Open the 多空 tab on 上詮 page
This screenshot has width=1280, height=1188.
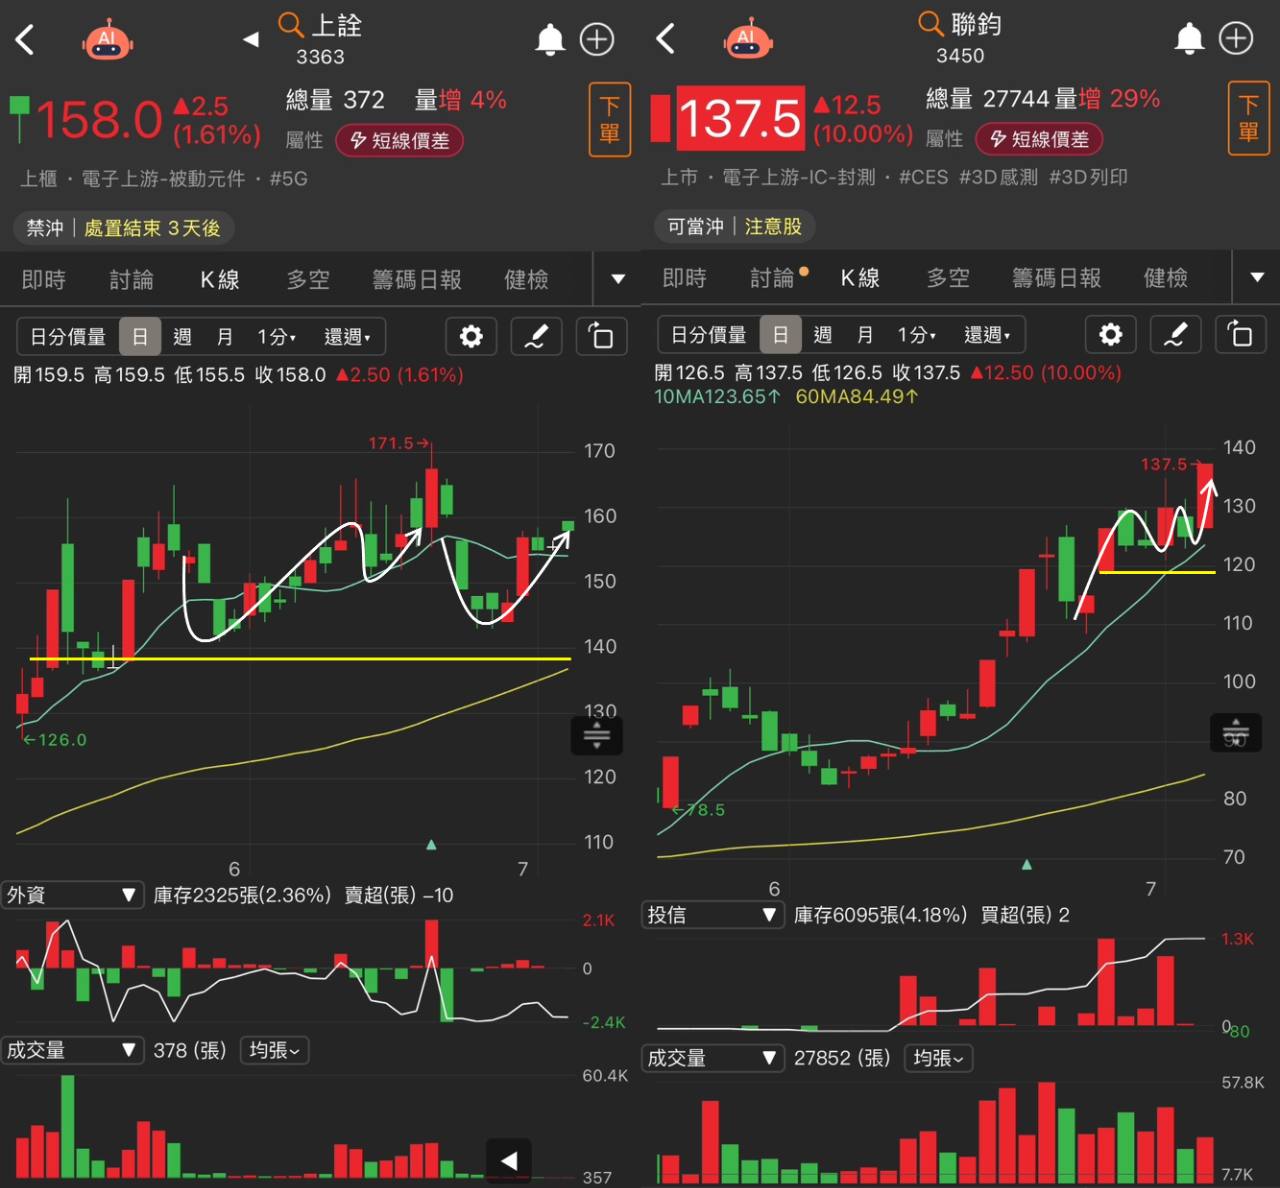(308, 280)
